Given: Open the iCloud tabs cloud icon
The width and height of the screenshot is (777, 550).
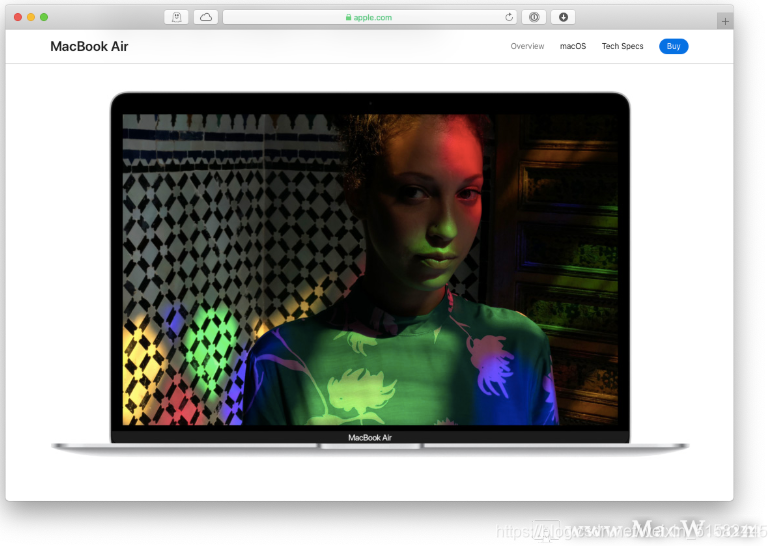Looking at the screenshot, I should (x=206, y=17).
